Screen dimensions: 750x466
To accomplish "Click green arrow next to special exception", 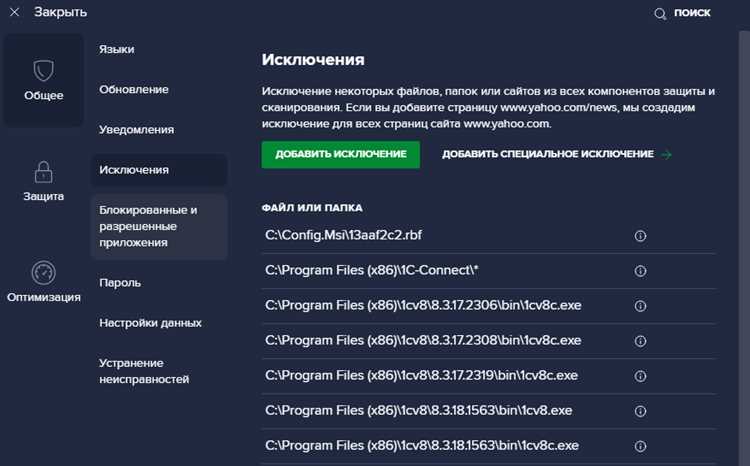I will point(666,155).
